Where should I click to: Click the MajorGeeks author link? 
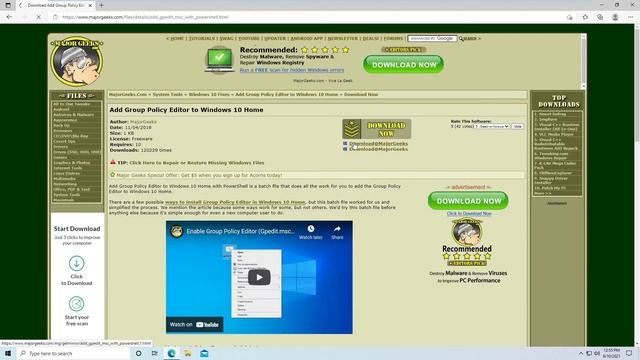click(143, 122)
